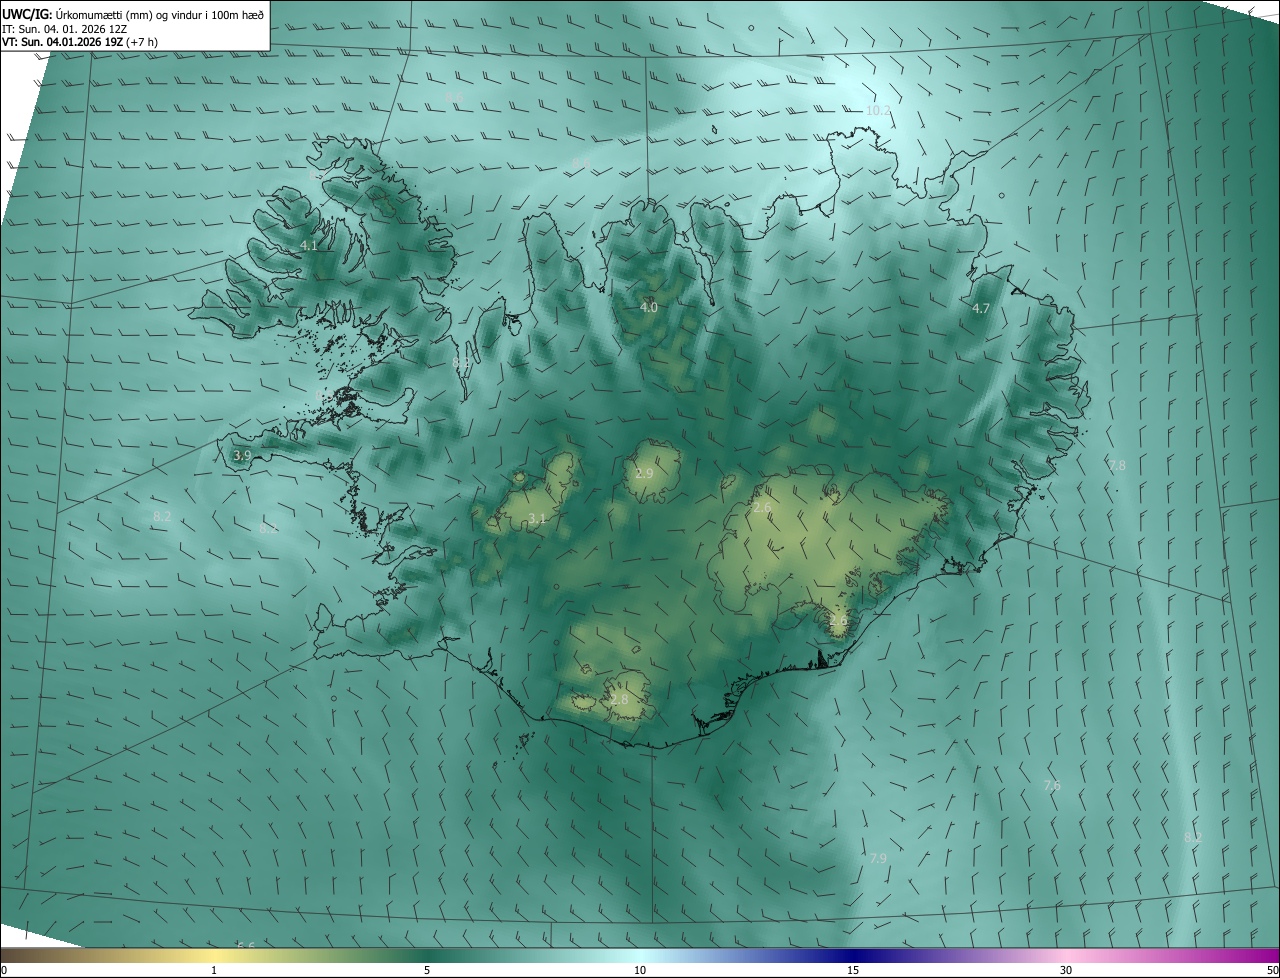This screenshot has width=1280, height=978.
Task: Click the 4.1 value on the Westfjords
Action: (309, 245)
